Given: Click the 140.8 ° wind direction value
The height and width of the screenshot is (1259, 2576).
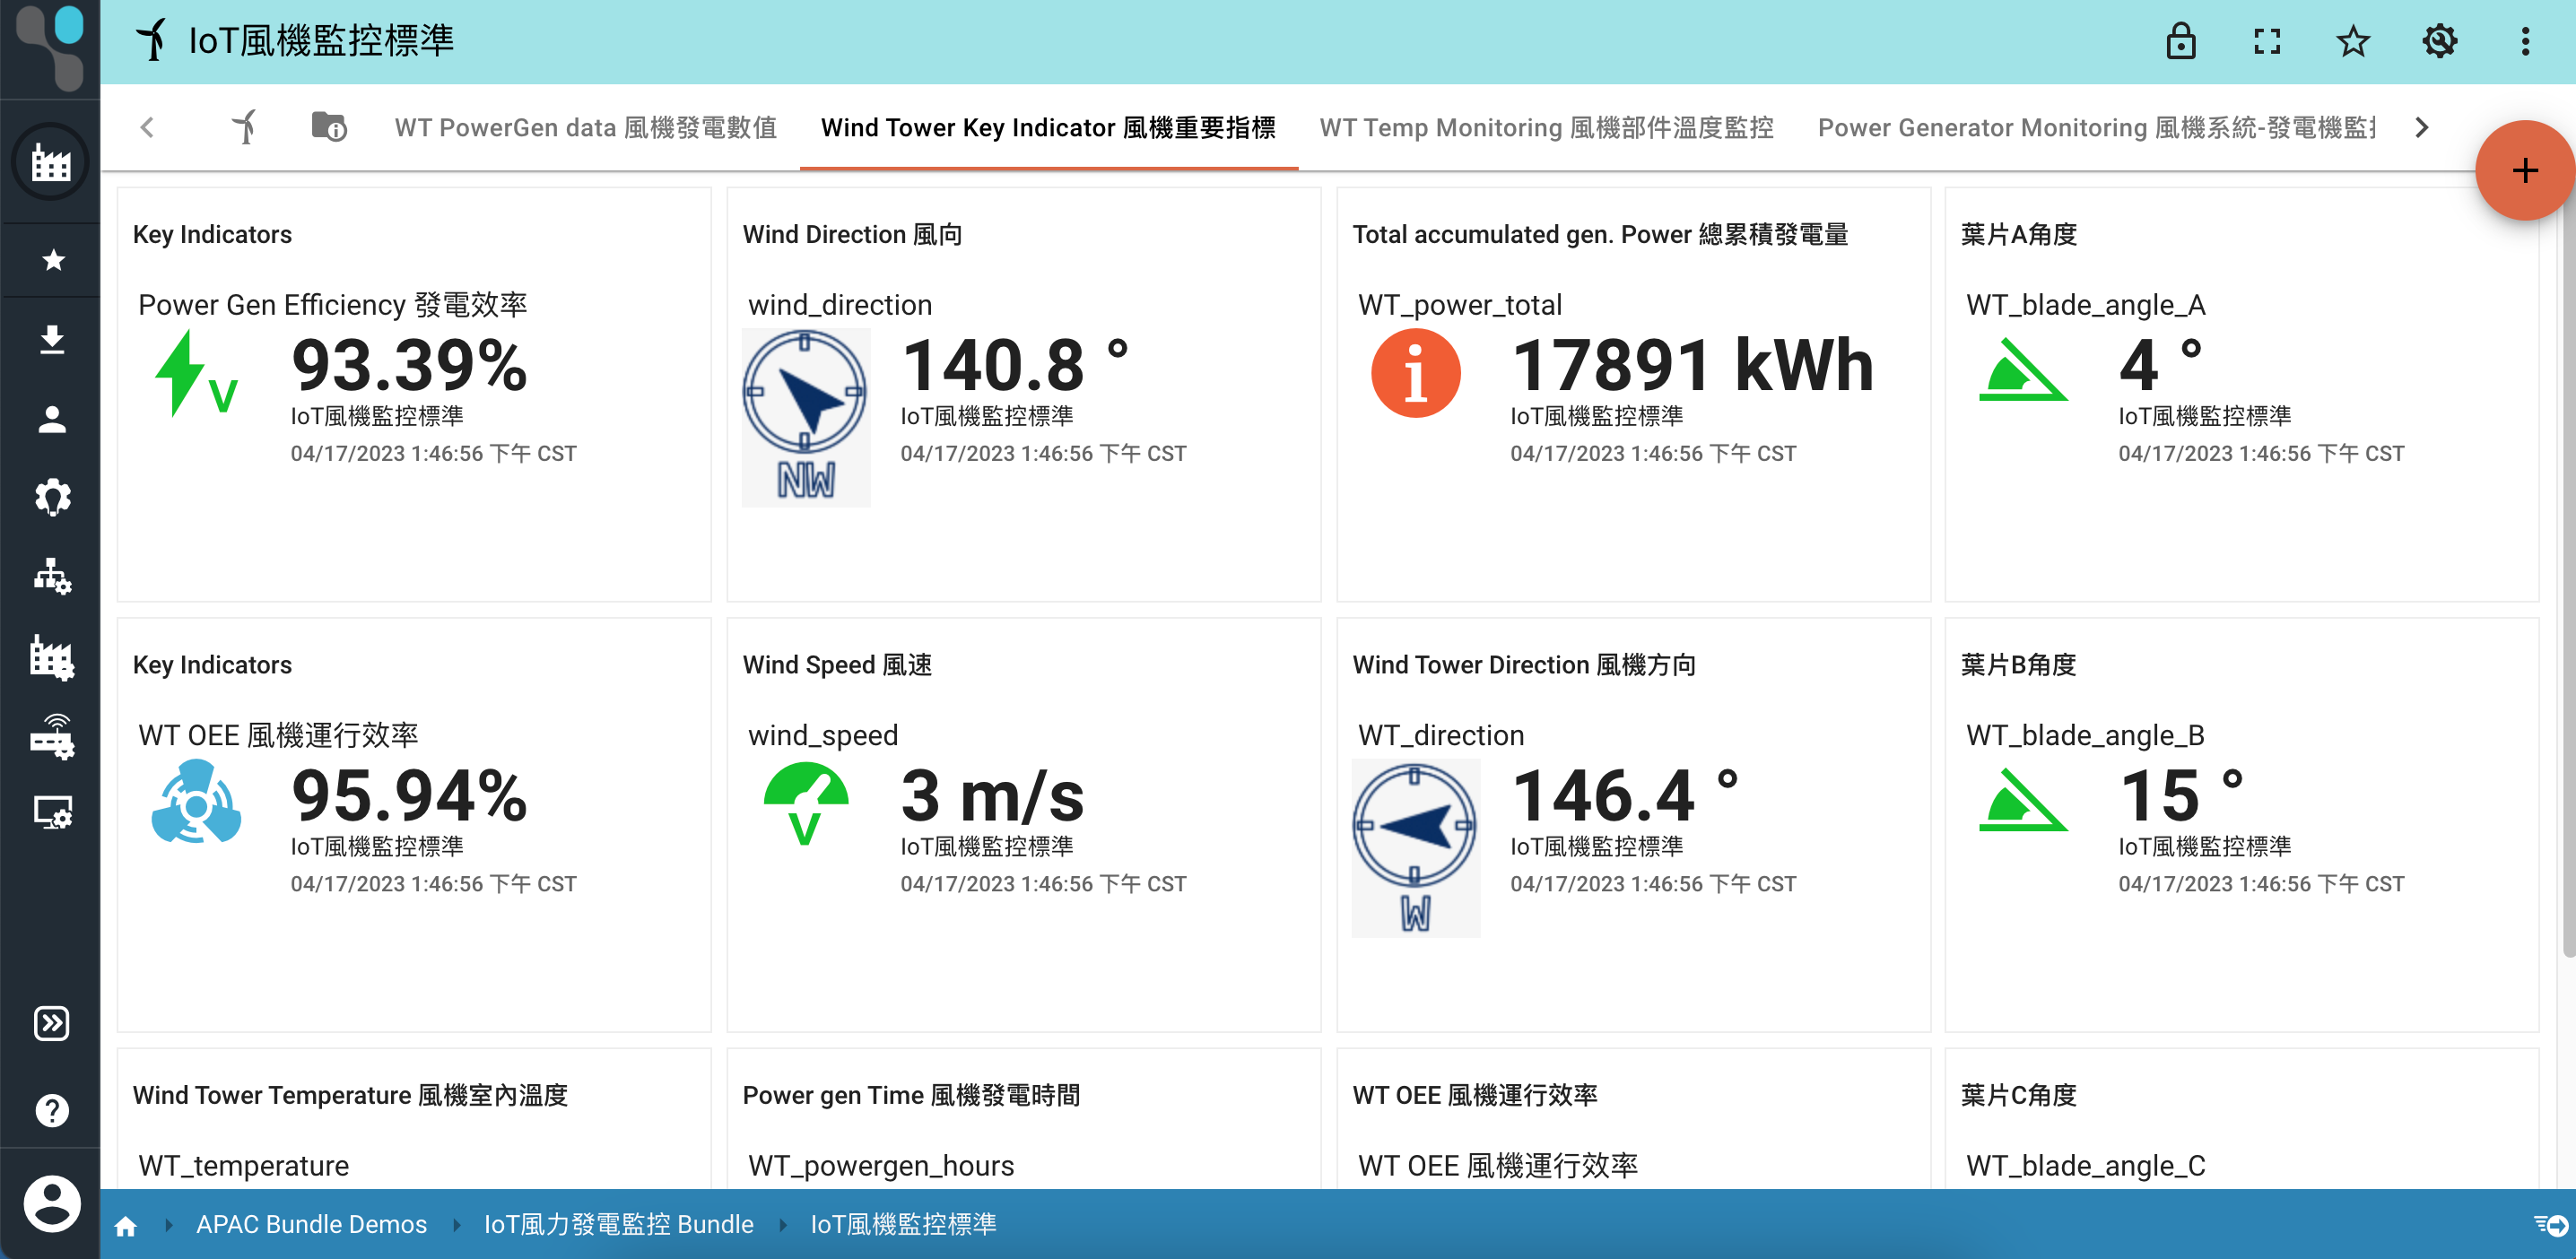Looking at the screenshot, I should (x=1015, y=365).
